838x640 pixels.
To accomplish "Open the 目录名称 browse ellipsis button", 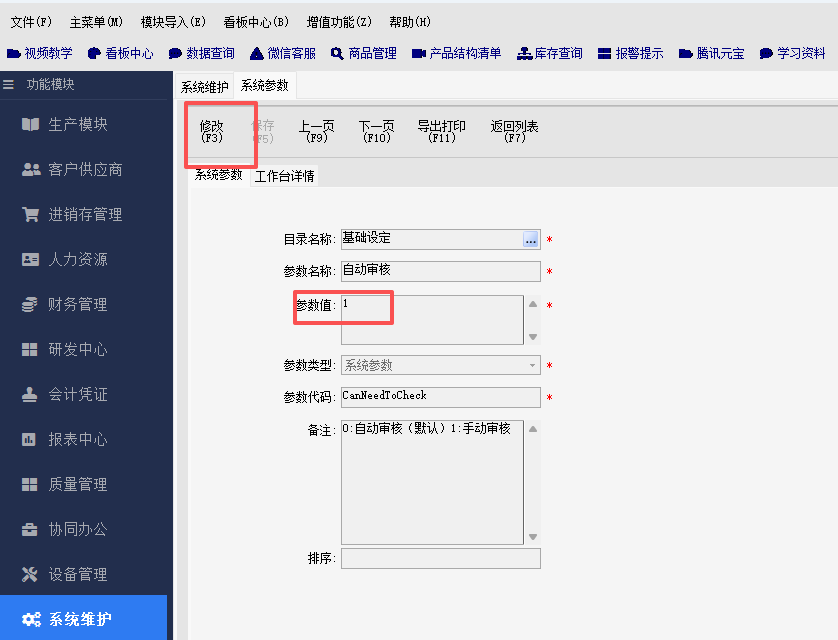I will 531,239.
